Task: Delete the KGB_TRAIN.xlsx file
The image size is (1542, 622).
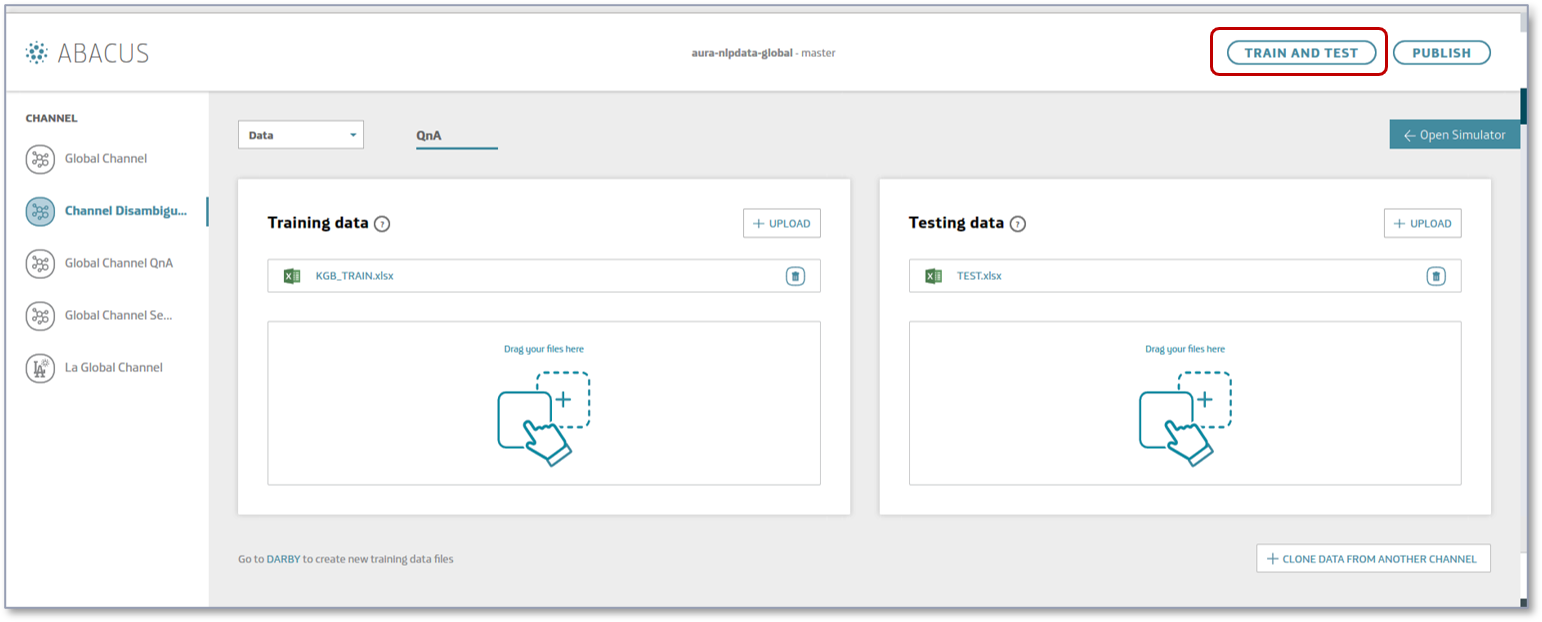Action: tap(795, 276)
